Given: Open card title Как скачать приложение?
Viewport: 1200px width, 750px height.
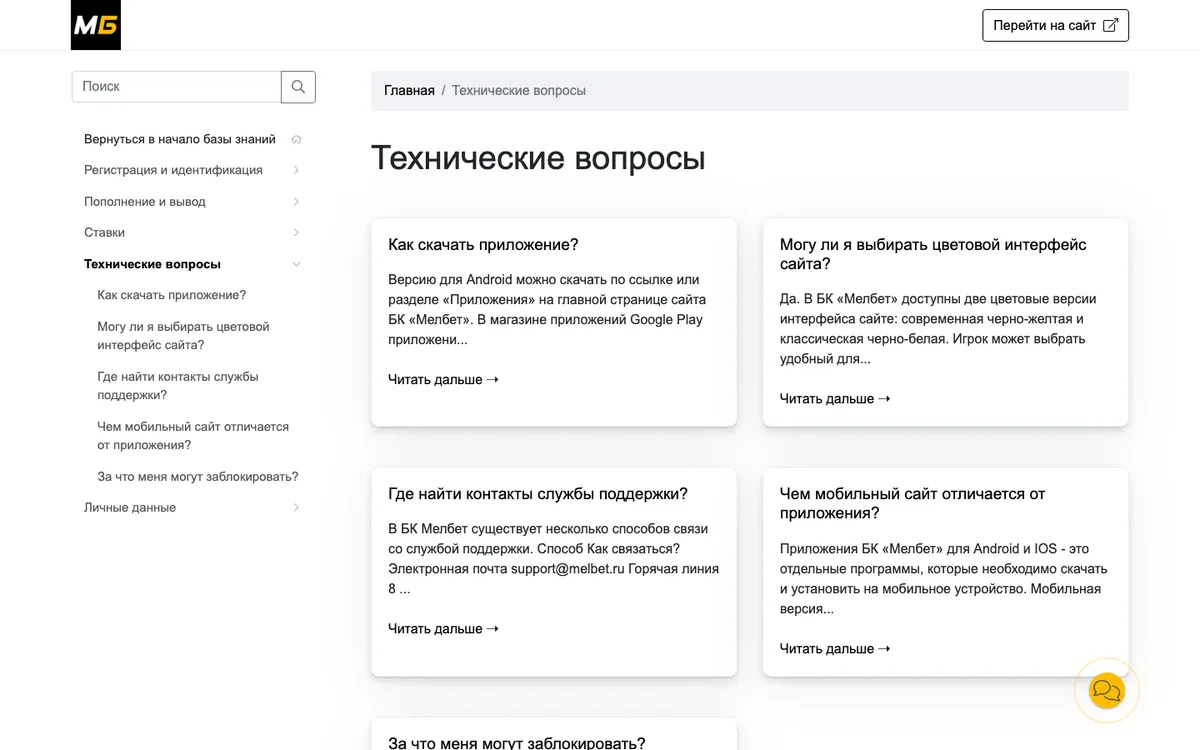Looking at the screenshot, I should click(483, 244).
